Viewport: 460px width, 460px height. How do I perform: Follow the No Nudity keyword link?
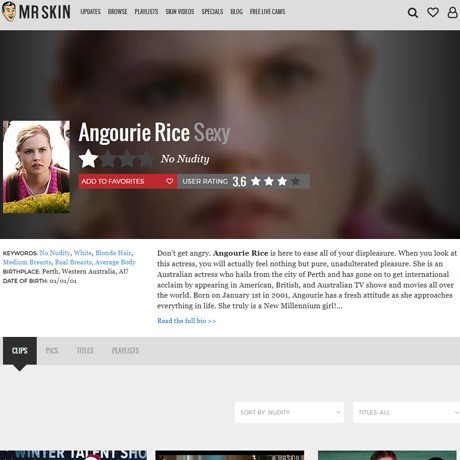(x=55, y=253)
